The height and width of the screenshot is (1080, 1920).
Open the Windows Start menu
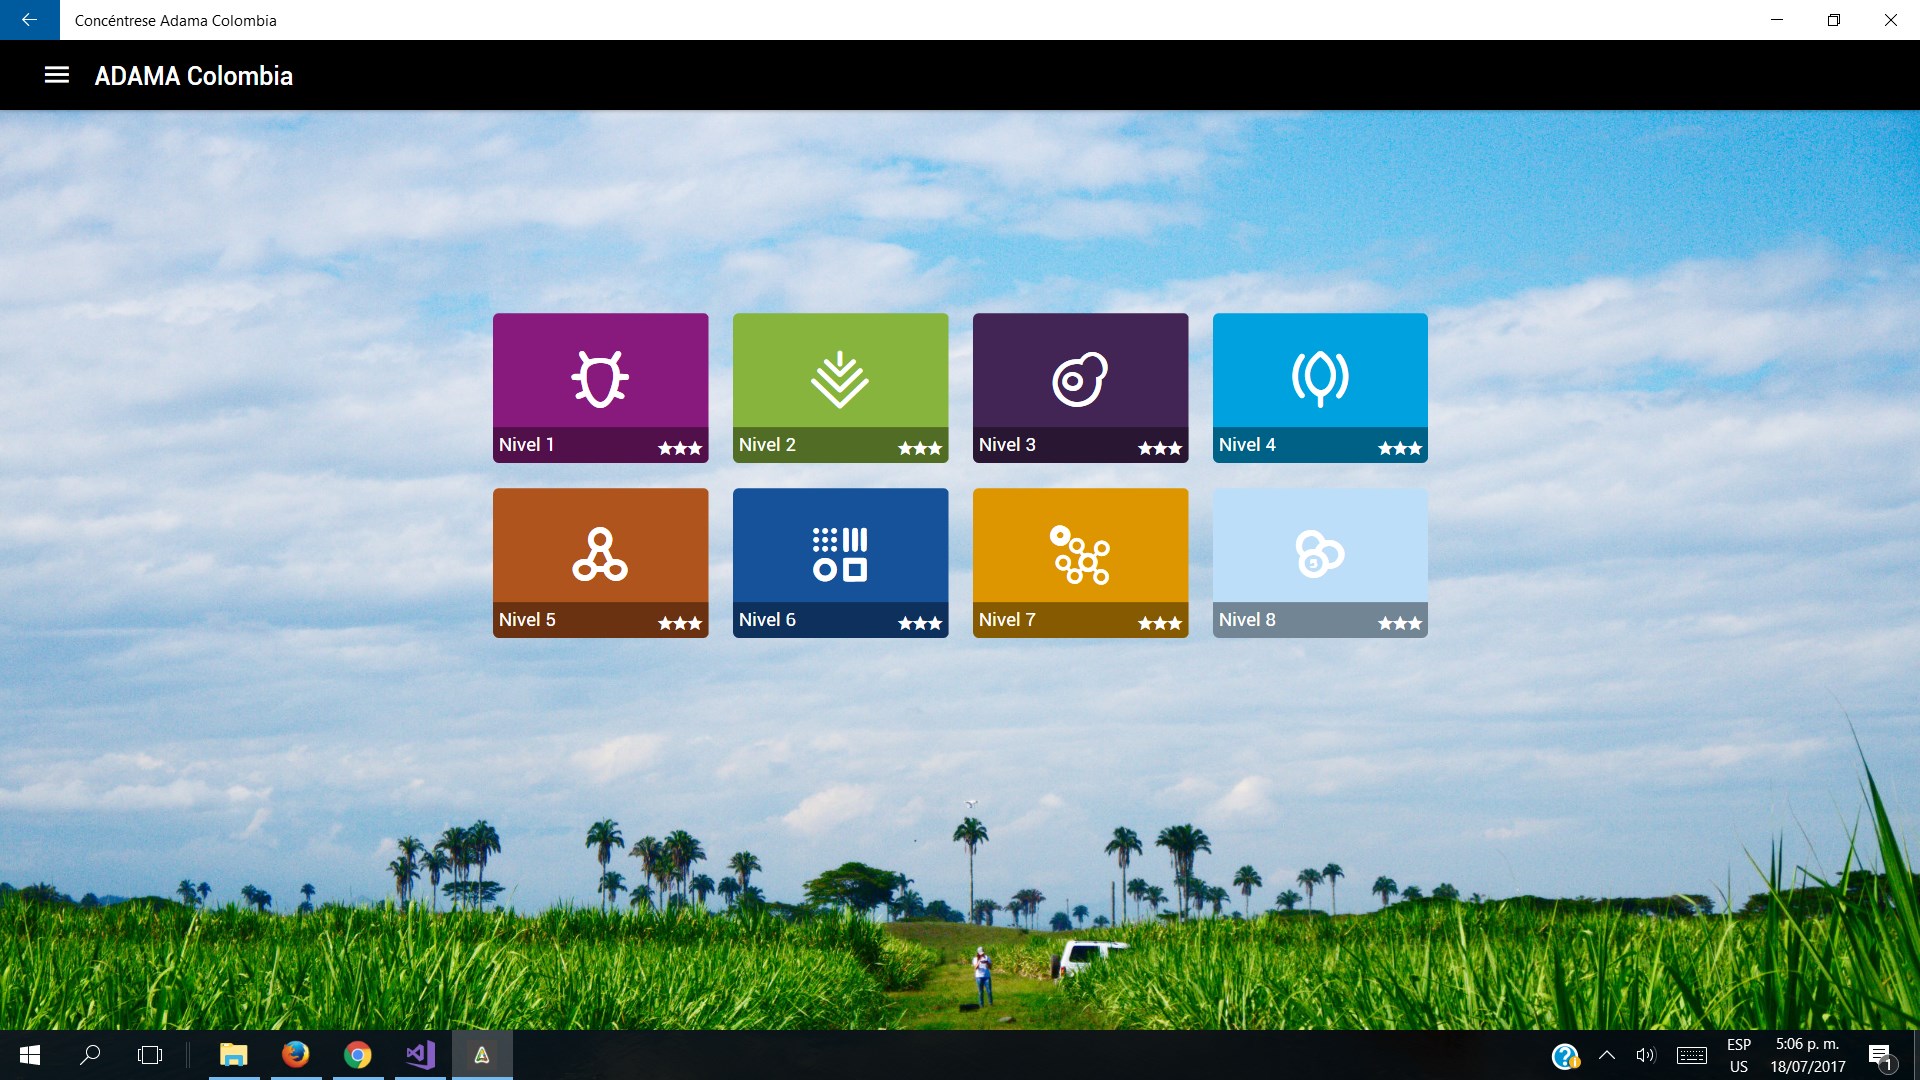(30, 1055)
